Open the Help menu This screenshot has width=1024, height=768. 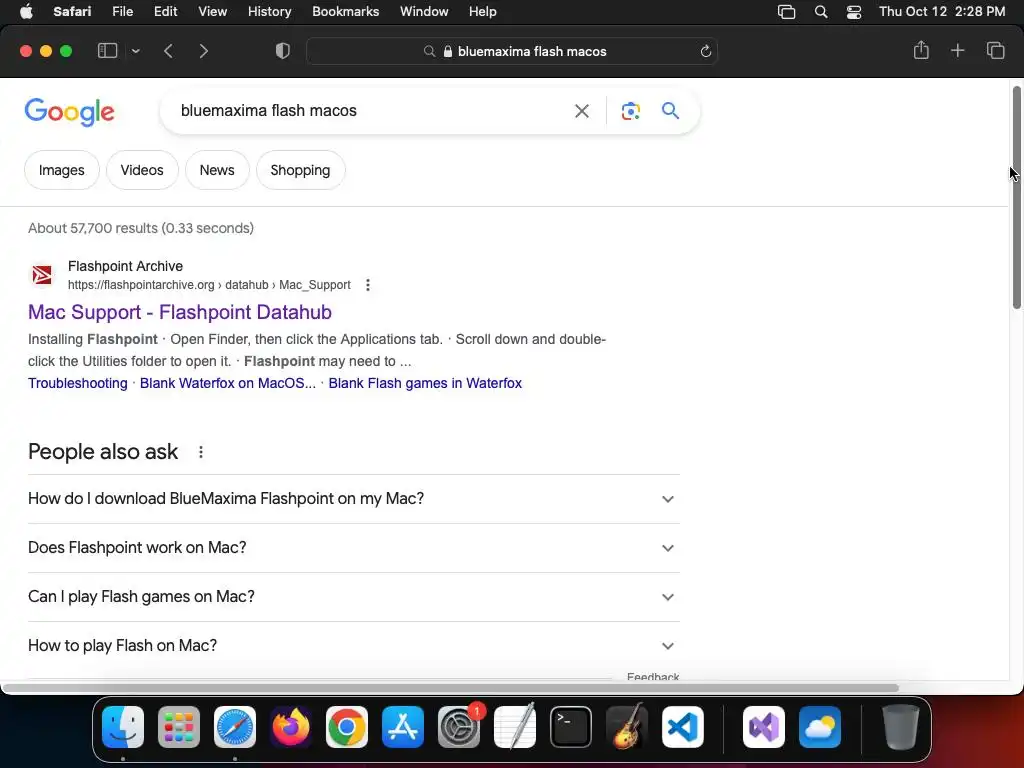pos(483,12)
